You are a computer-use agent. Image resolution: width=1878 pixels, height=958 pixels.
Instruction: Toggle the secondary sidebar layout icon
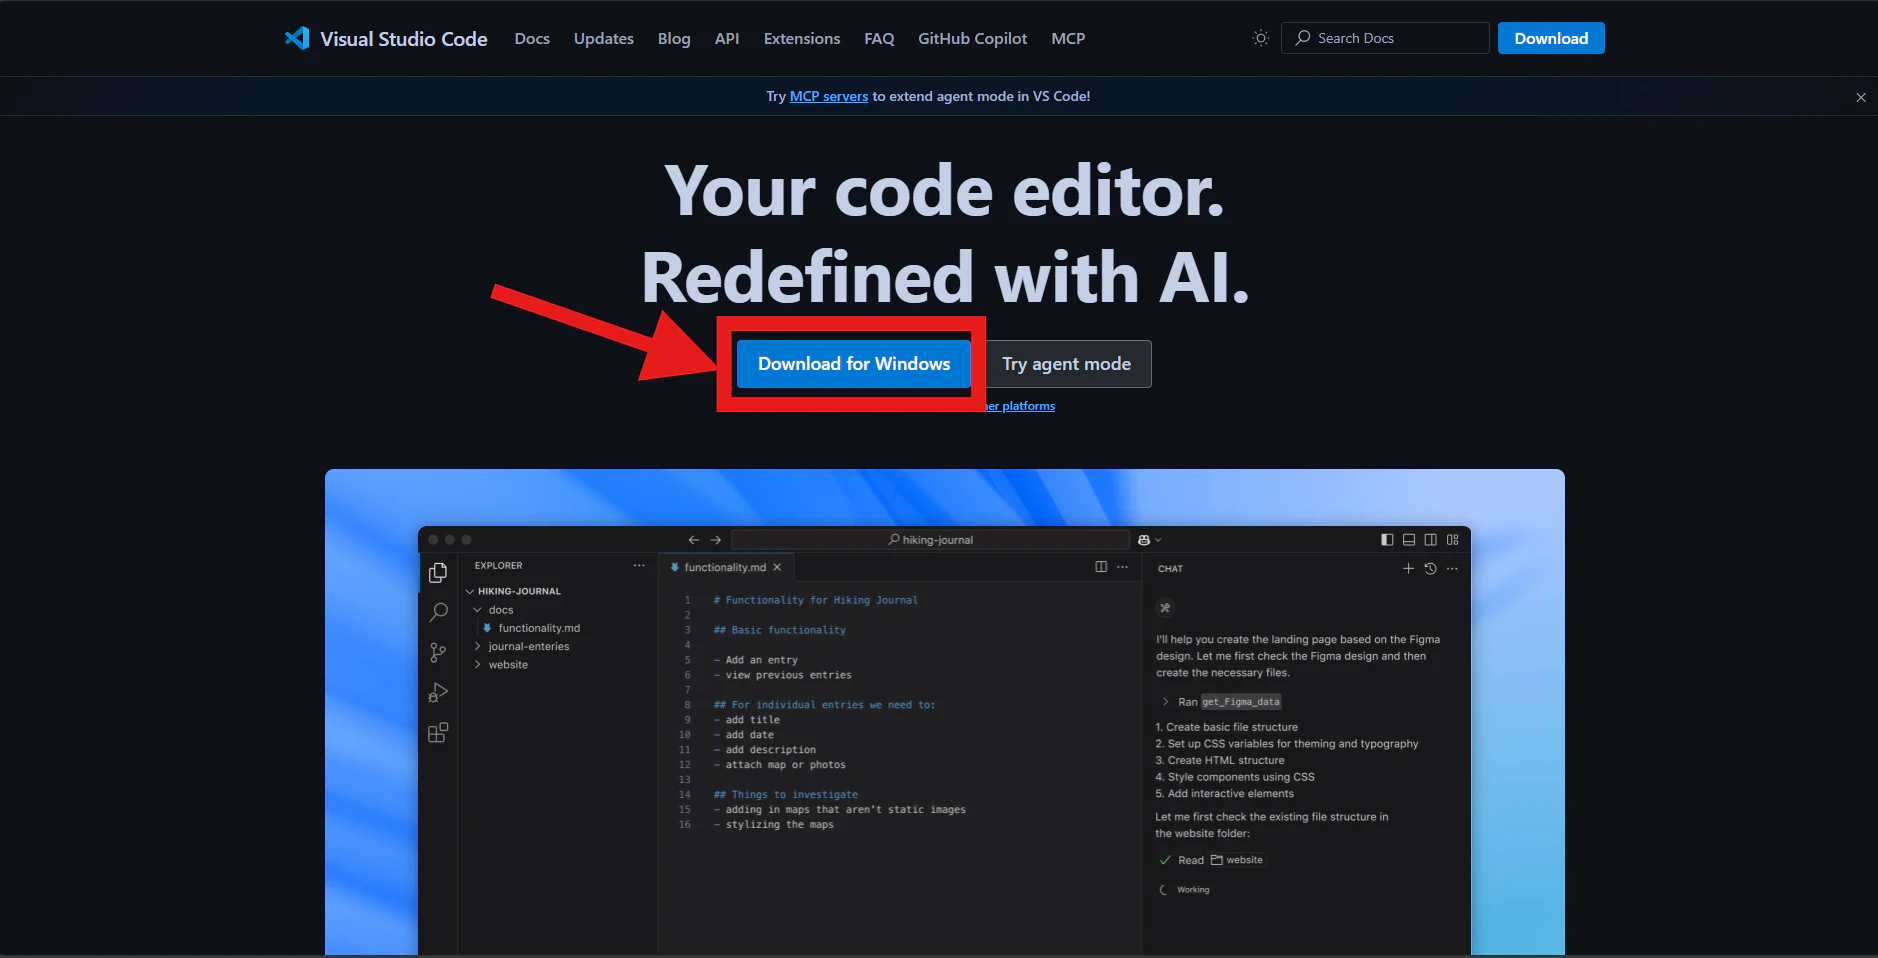(x=1431, y=540)
